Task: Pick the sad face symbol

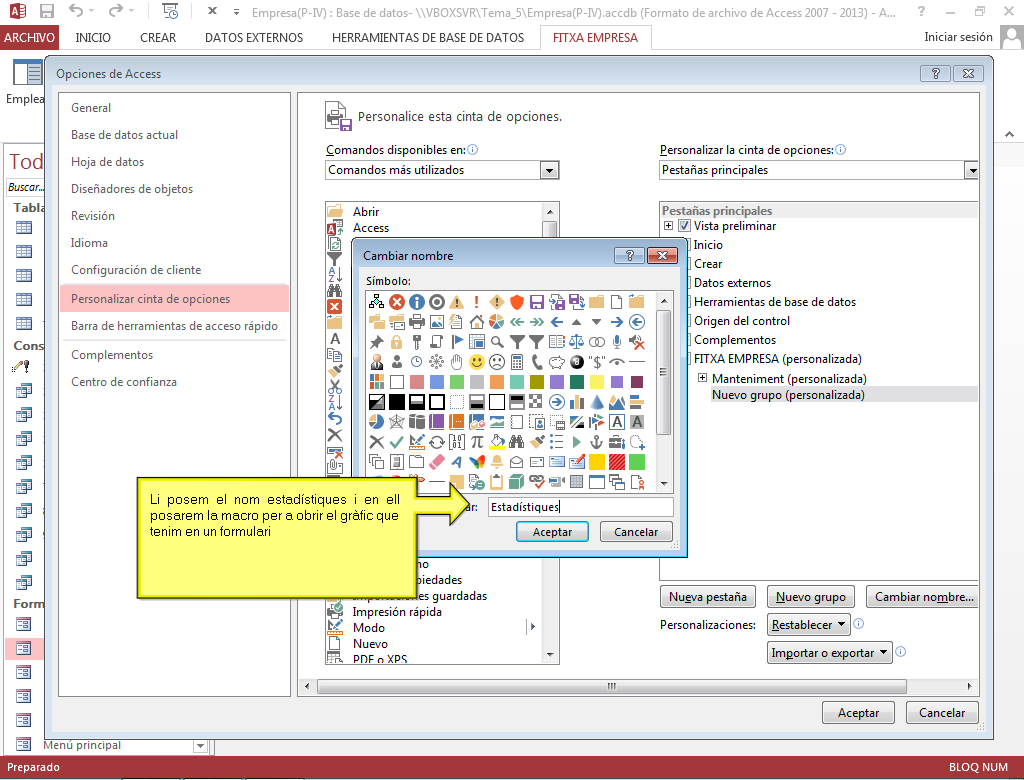Action: click(496, 362)
